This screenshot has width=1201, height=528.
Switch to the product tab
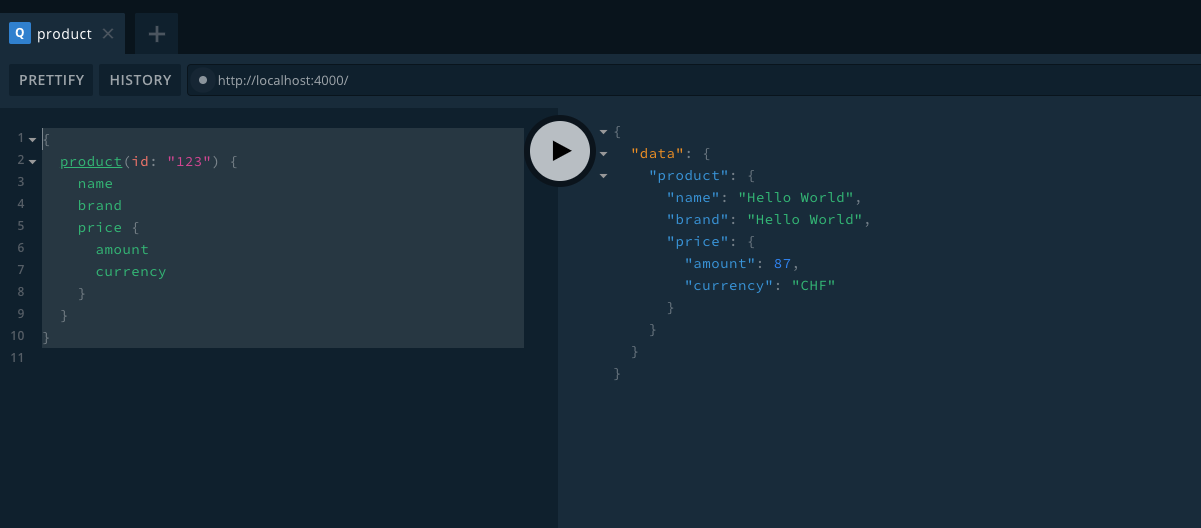pos(64,34)
